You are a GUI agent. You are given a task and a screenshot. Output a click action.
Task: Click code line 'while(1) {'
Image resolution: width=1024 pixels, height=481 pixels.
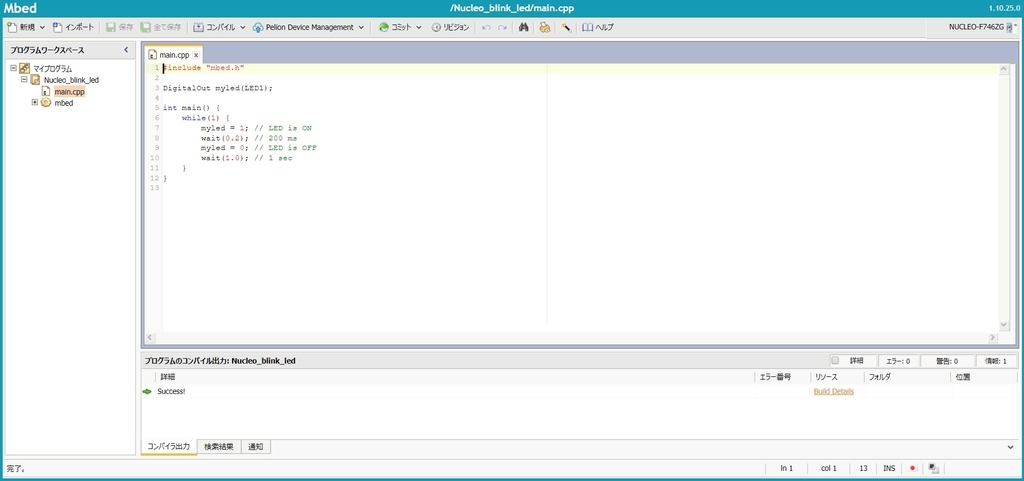tap(206, 118)
